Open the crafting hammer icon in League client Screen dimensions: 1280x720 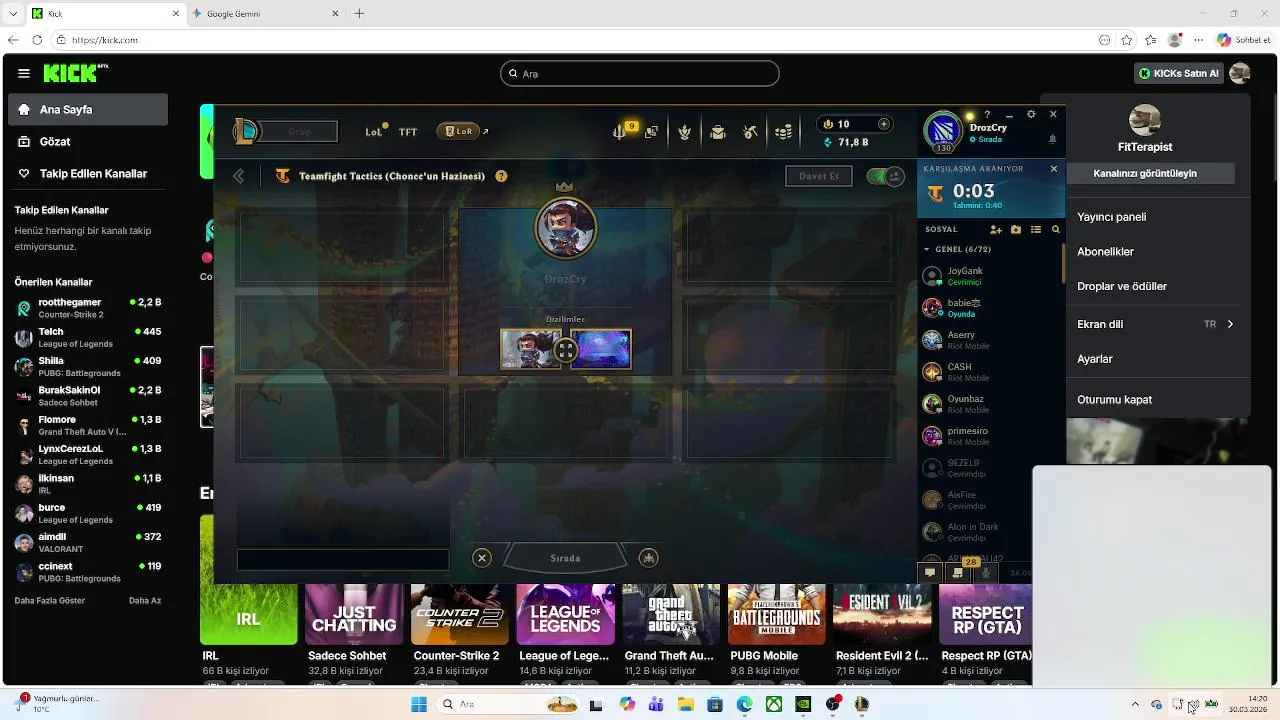[x=751, y=132]
